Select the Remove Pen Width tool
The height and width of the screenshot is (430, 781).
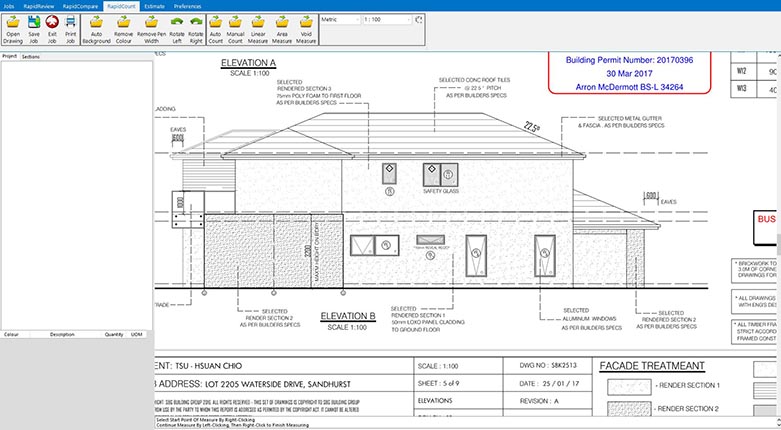pos(151,29)
